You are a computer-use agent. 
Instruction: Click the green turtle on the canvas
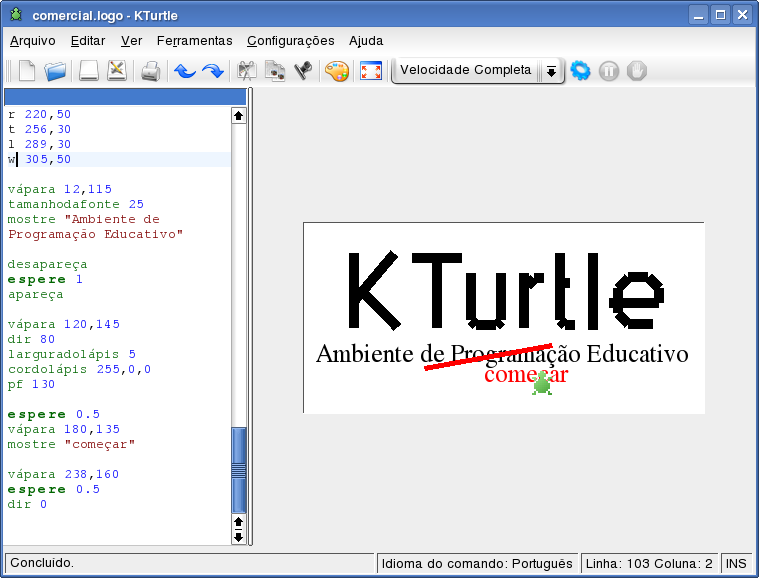click(542, 383)
